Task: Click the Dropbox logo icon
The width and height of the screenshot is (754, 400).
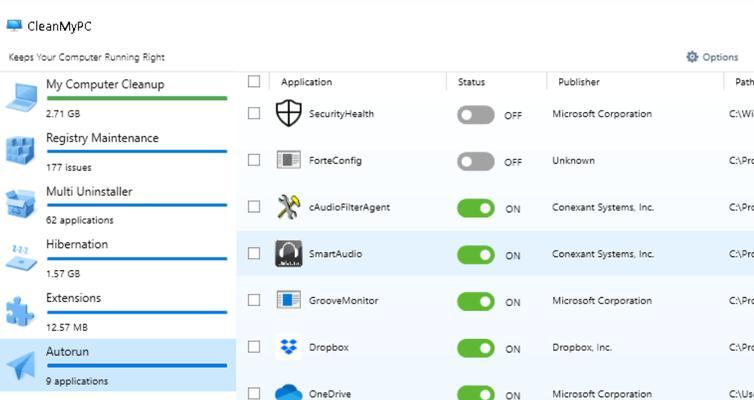Action: click(289, 347)
